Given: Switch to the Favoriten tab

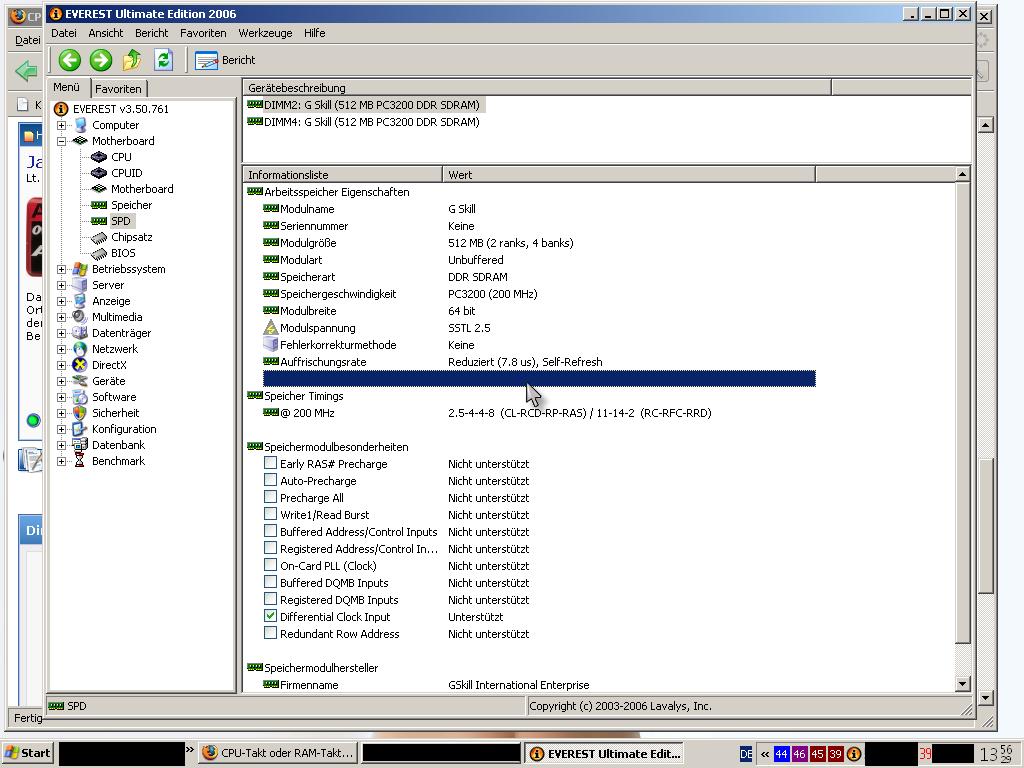Looking at the screenshot, I should [118, 88].
